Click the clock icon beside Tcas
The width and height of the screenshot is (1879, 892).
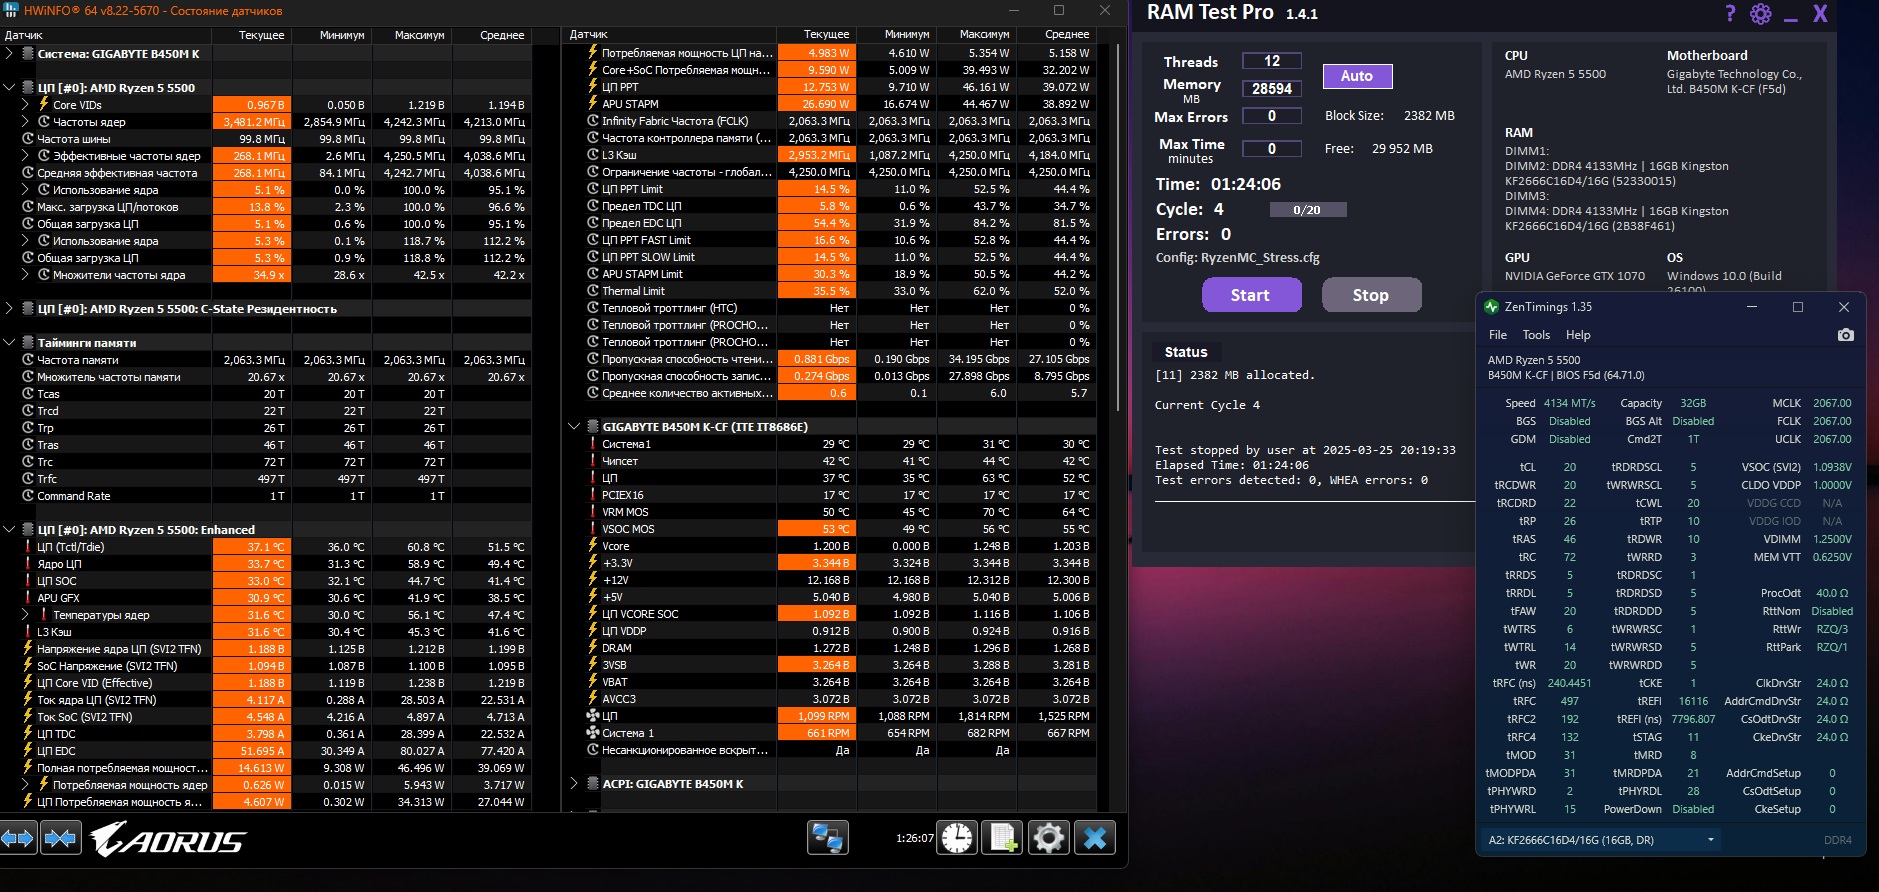tap(28, 394)
